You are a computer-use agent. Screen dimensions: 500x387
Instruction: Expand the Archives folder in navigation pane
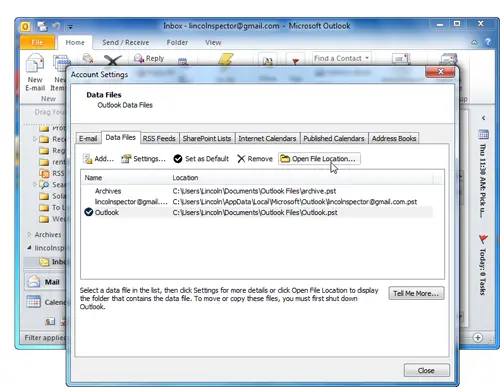[x=29, y=235]
